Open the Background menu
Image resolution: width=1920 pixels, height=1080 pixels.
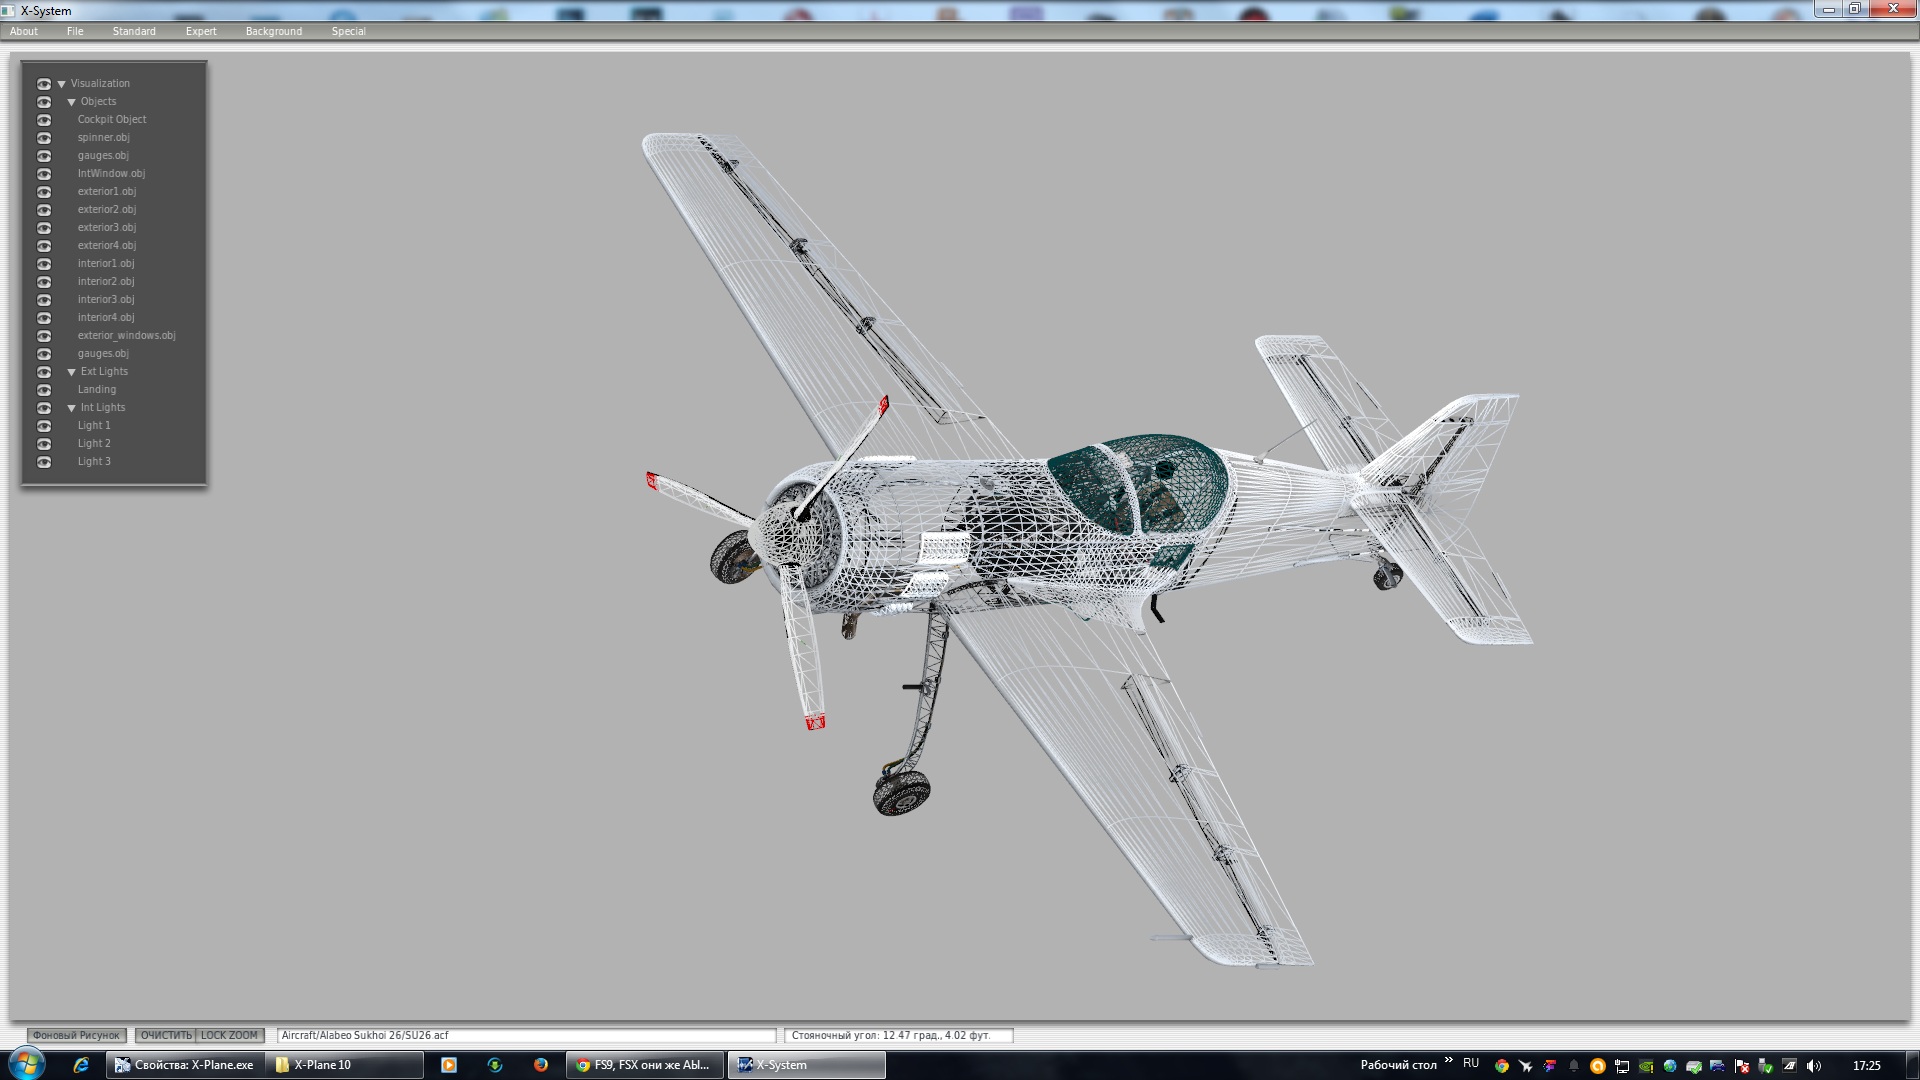[x=273, y=31]
